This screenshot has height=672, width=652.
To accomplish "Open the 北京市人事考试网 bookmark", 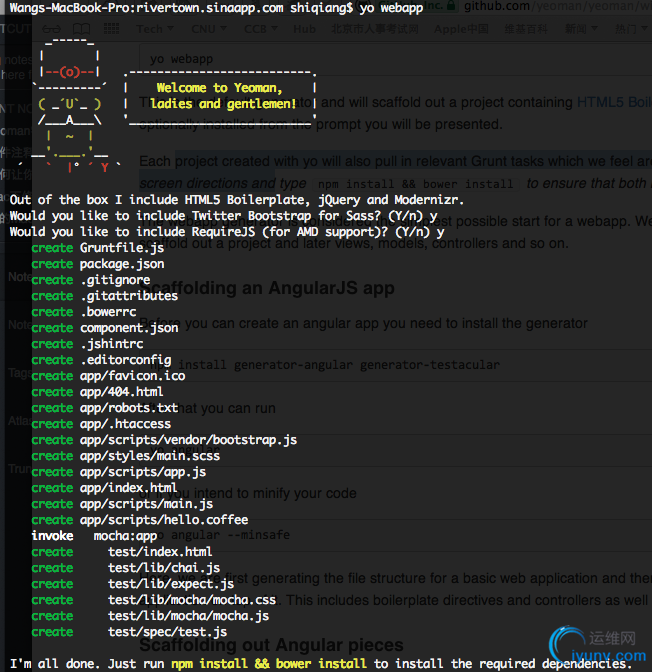I will (375, 29).
